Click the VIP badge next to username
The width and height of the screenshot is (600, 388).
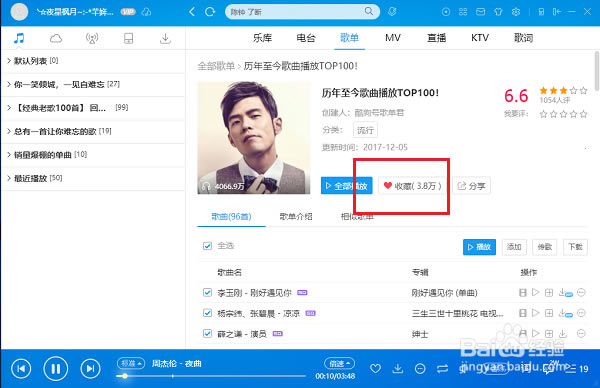coord(128,12)
